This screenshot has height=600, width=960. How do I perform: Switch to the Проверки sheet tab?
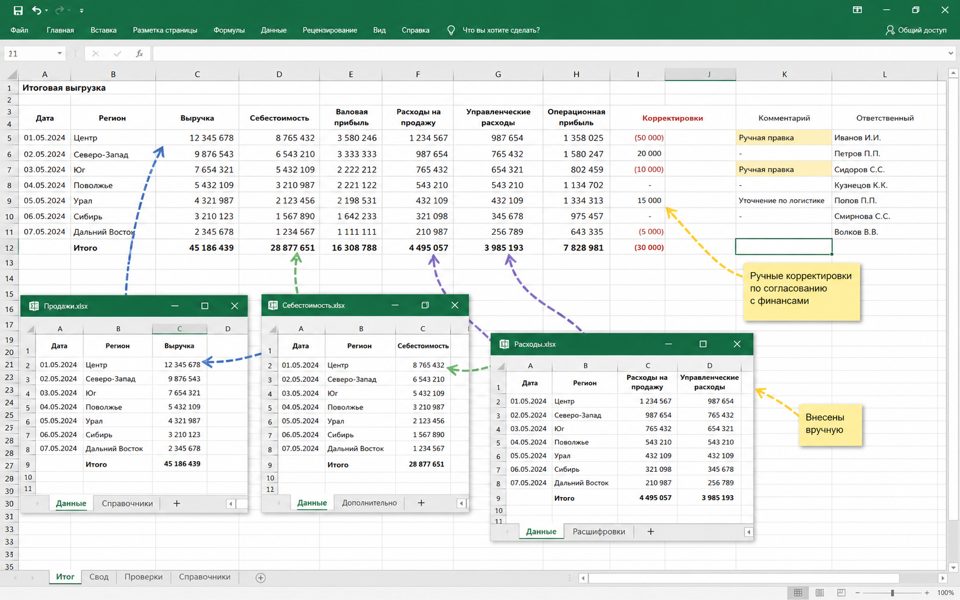click(x=143, y=577)
